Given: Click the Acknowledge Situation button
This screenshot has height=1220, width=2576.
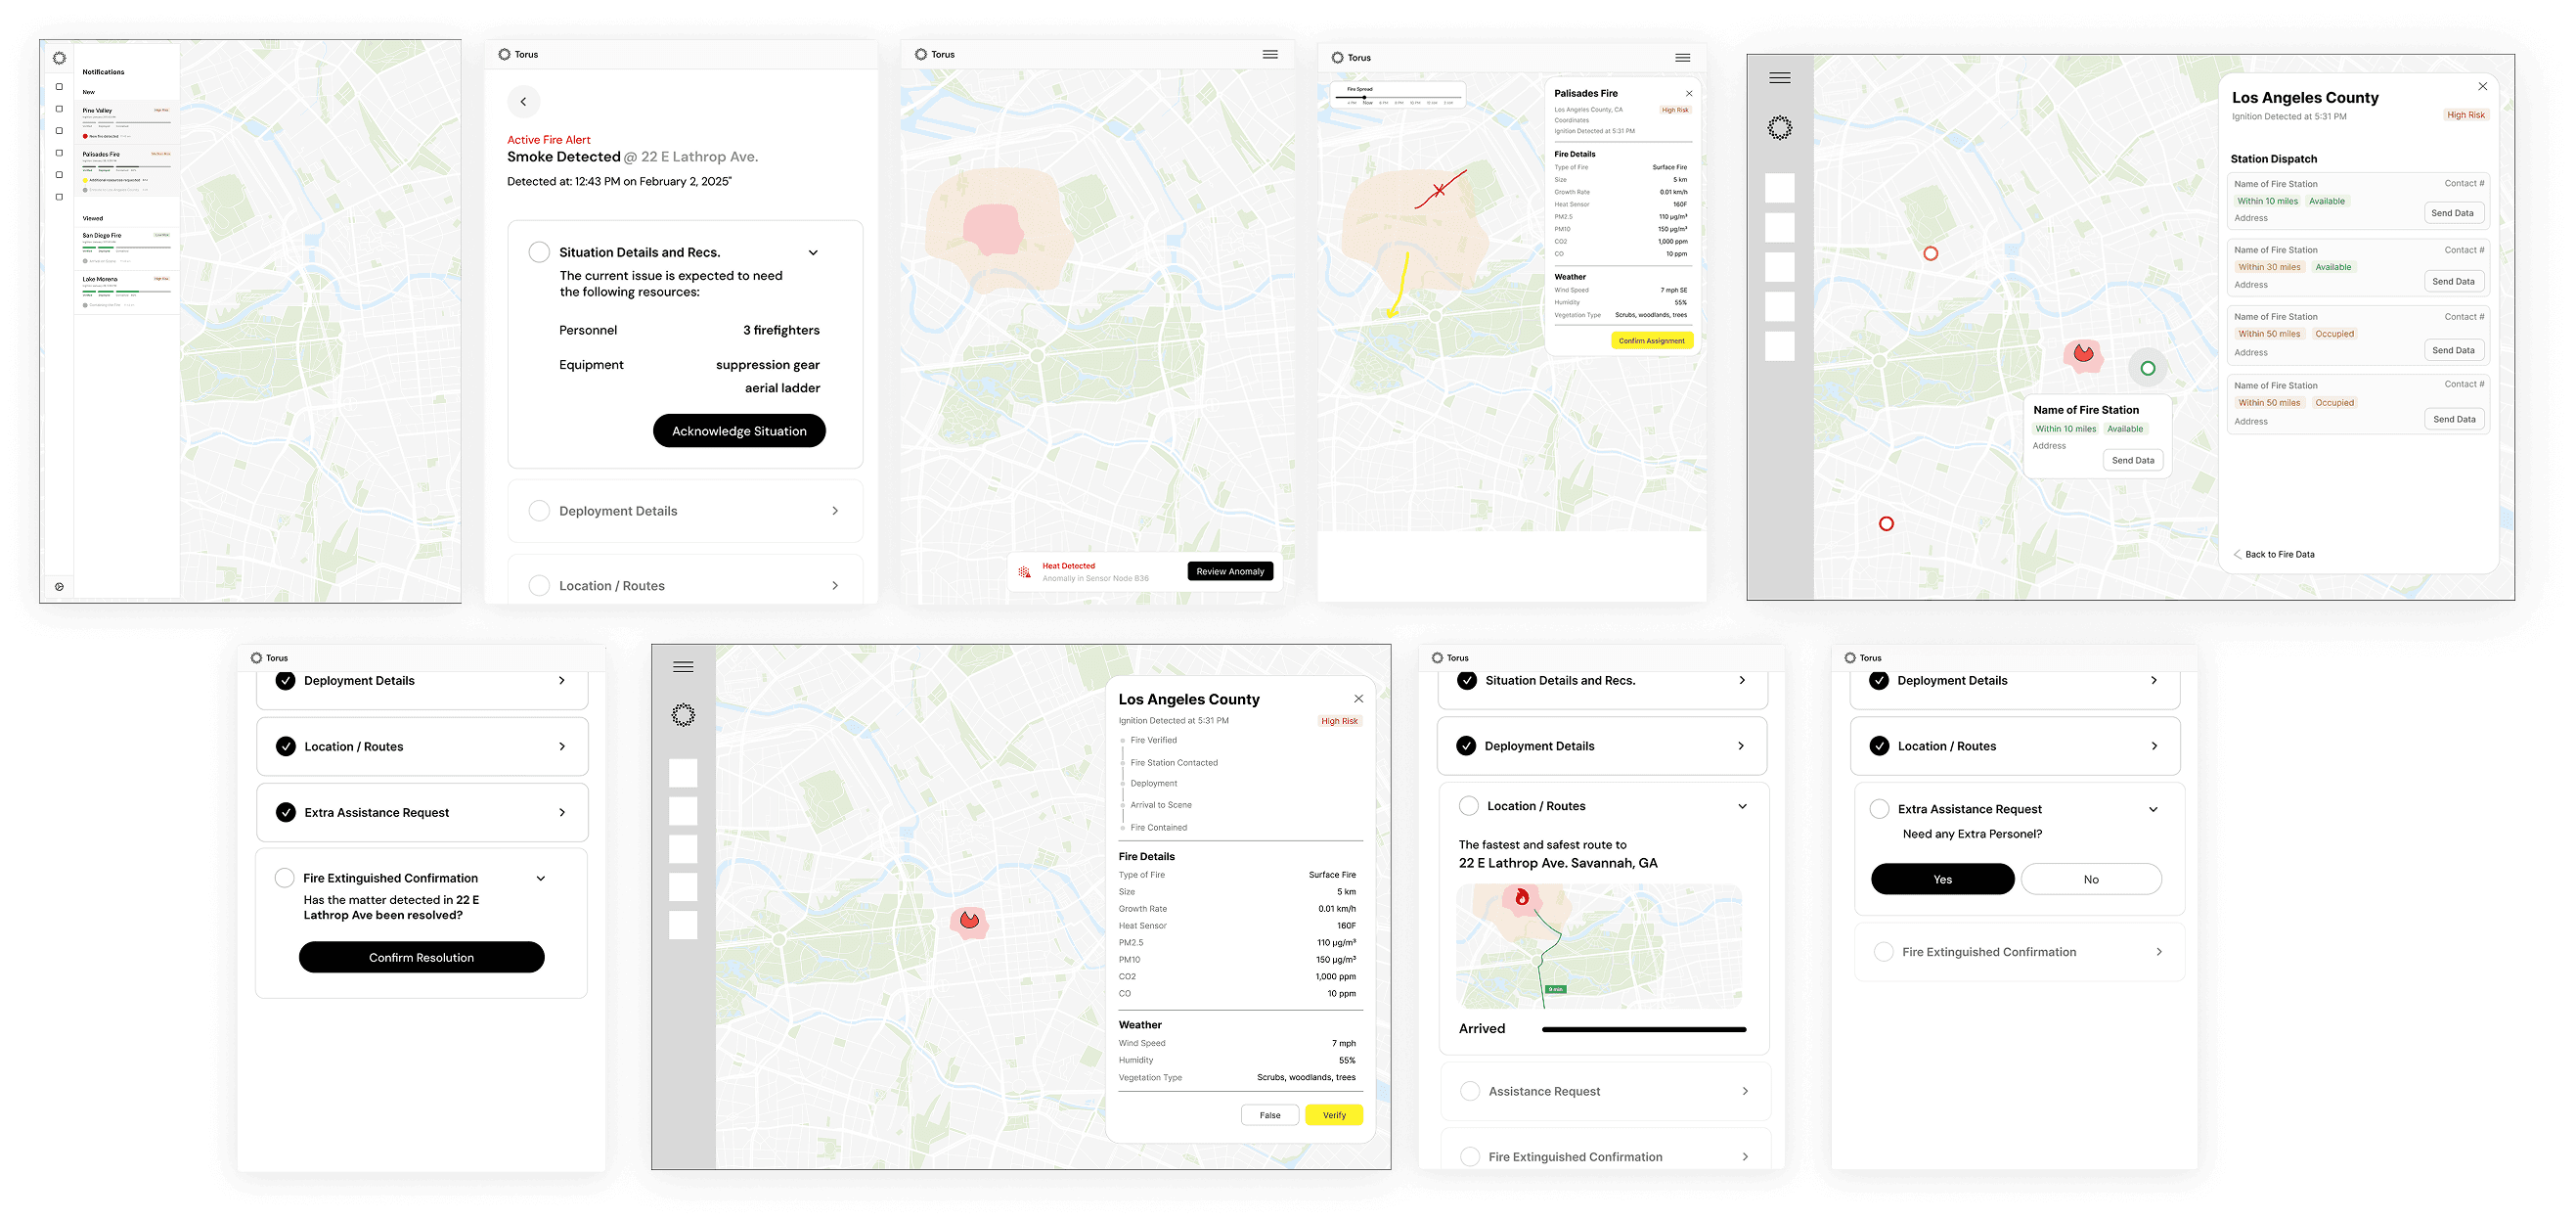Looking at the screenshot, I should (x=739, y=431).
